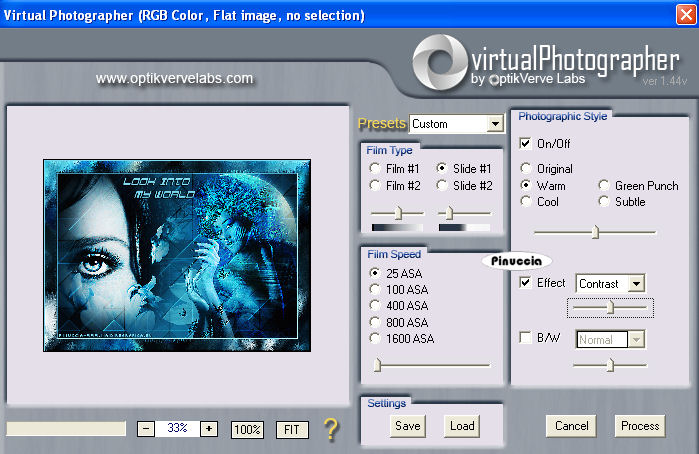Click the FIT preview button
This screenshot has width=699, height=454.
tap(292, 429)
